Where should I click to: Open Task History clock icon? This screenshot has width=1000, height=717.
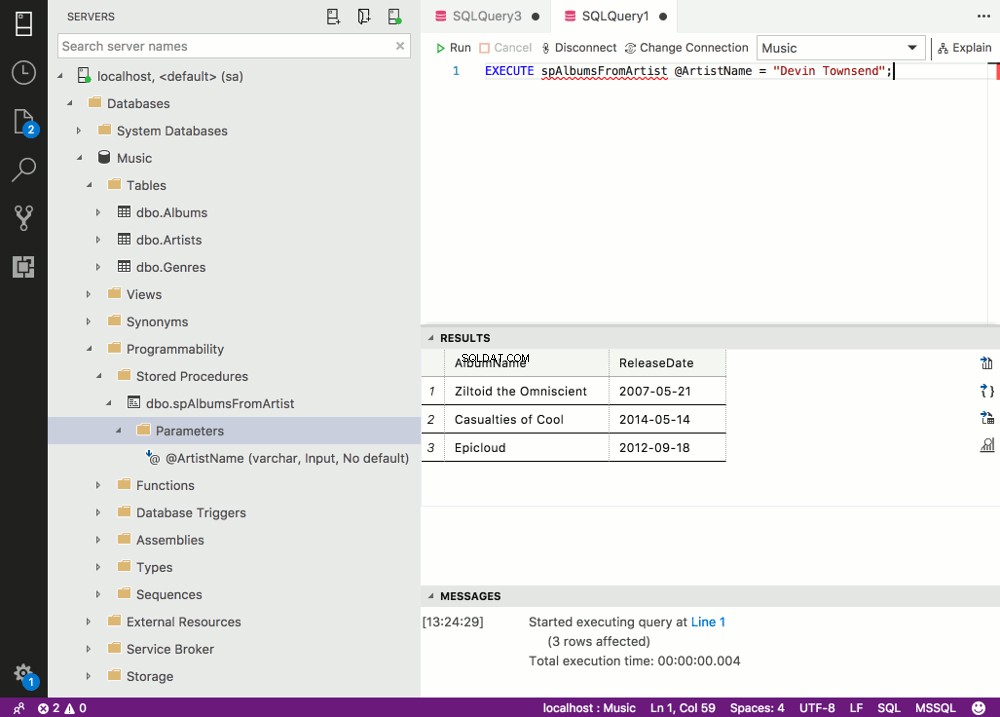[x=24, y=72]
